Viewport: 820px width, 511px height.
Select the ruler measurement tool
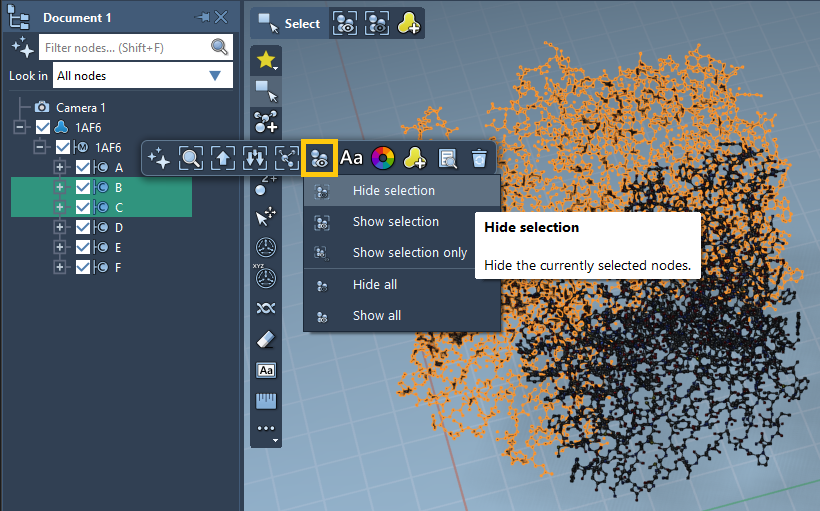265,401
